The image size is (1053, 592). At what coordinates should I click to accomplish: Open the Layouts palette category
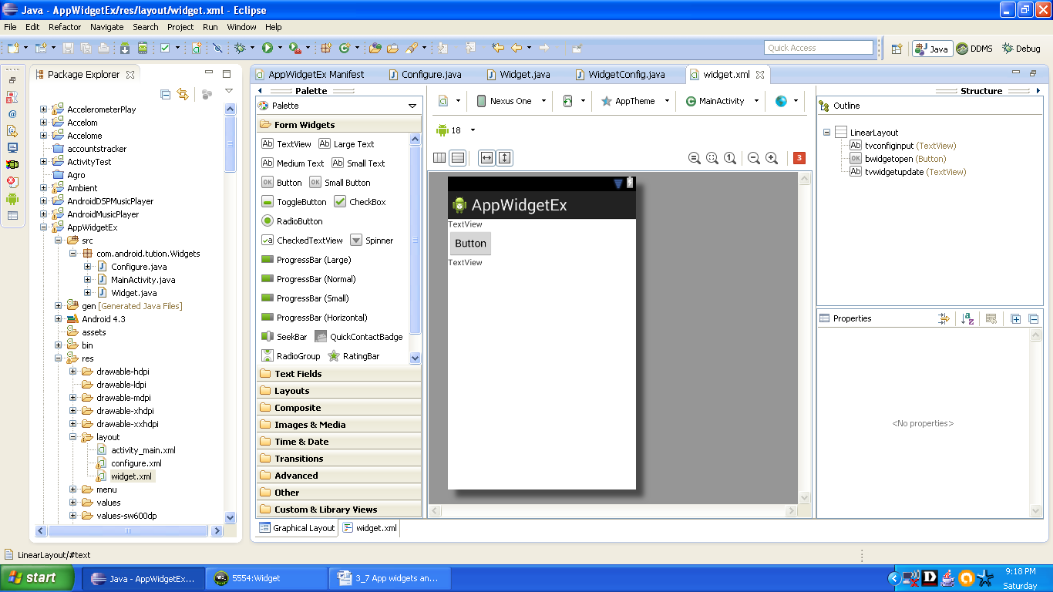tap(338, 391)
